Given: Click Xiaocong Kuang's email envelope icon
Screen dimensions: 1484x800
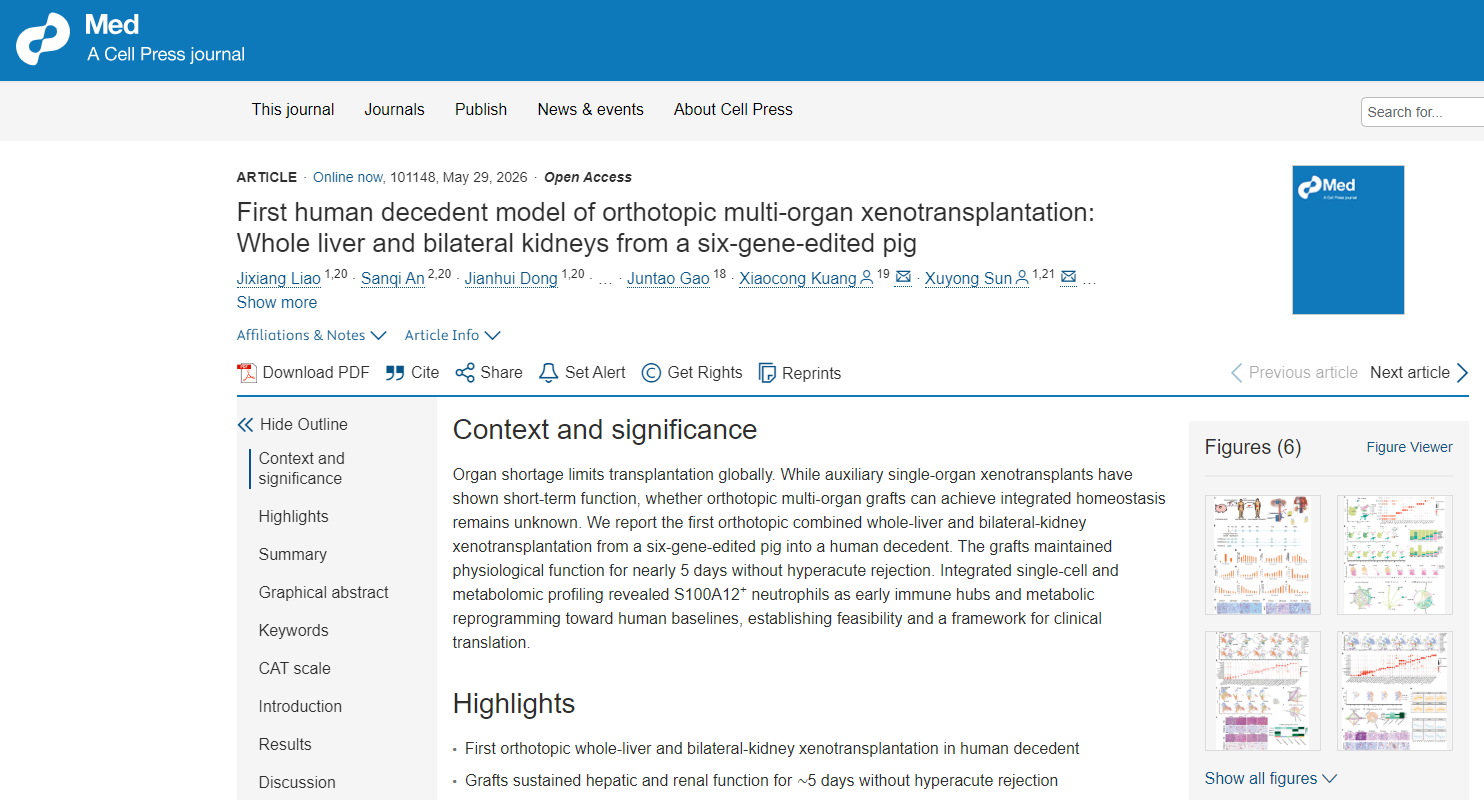Looking at the screenshot, I should 903,277.
